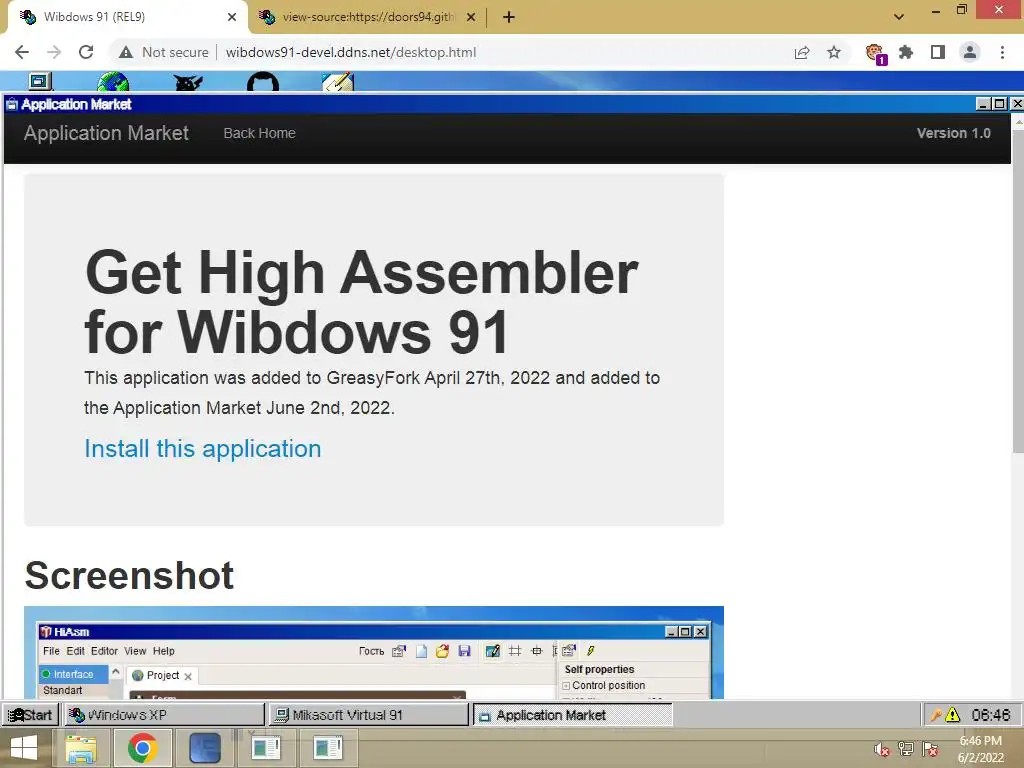1024x768 pixels.
Task: Toggle Chrome's side panel
Action: [938, 52]
